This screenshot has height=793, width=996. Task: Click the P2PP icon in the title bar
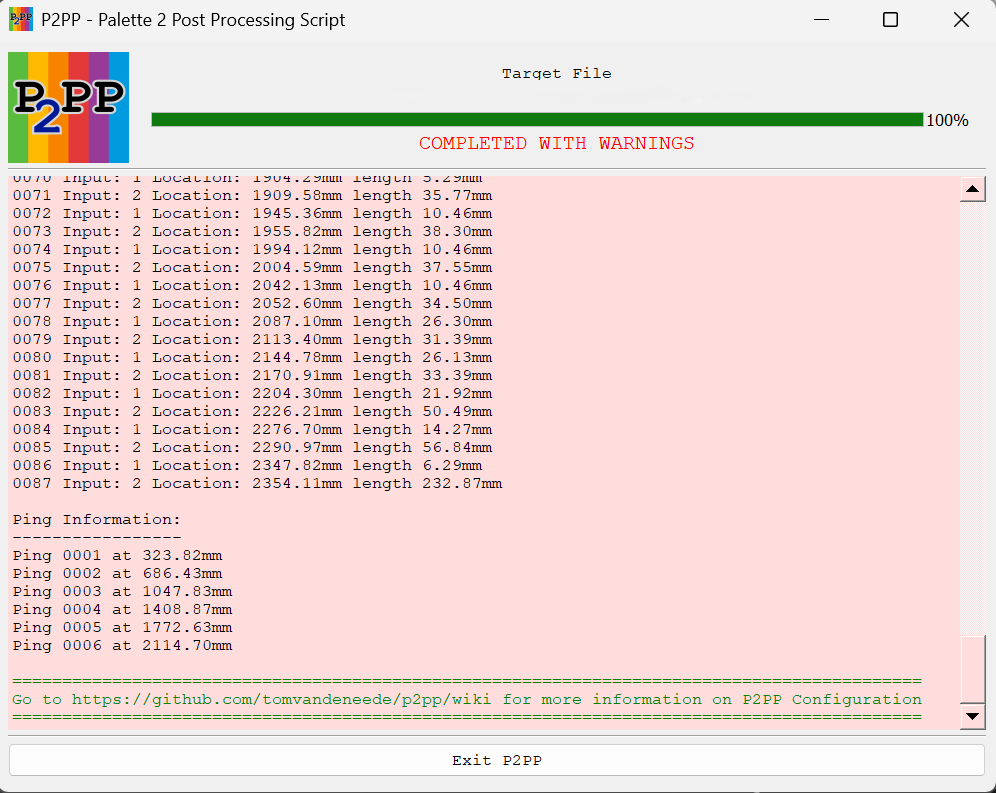coord(19,19)
